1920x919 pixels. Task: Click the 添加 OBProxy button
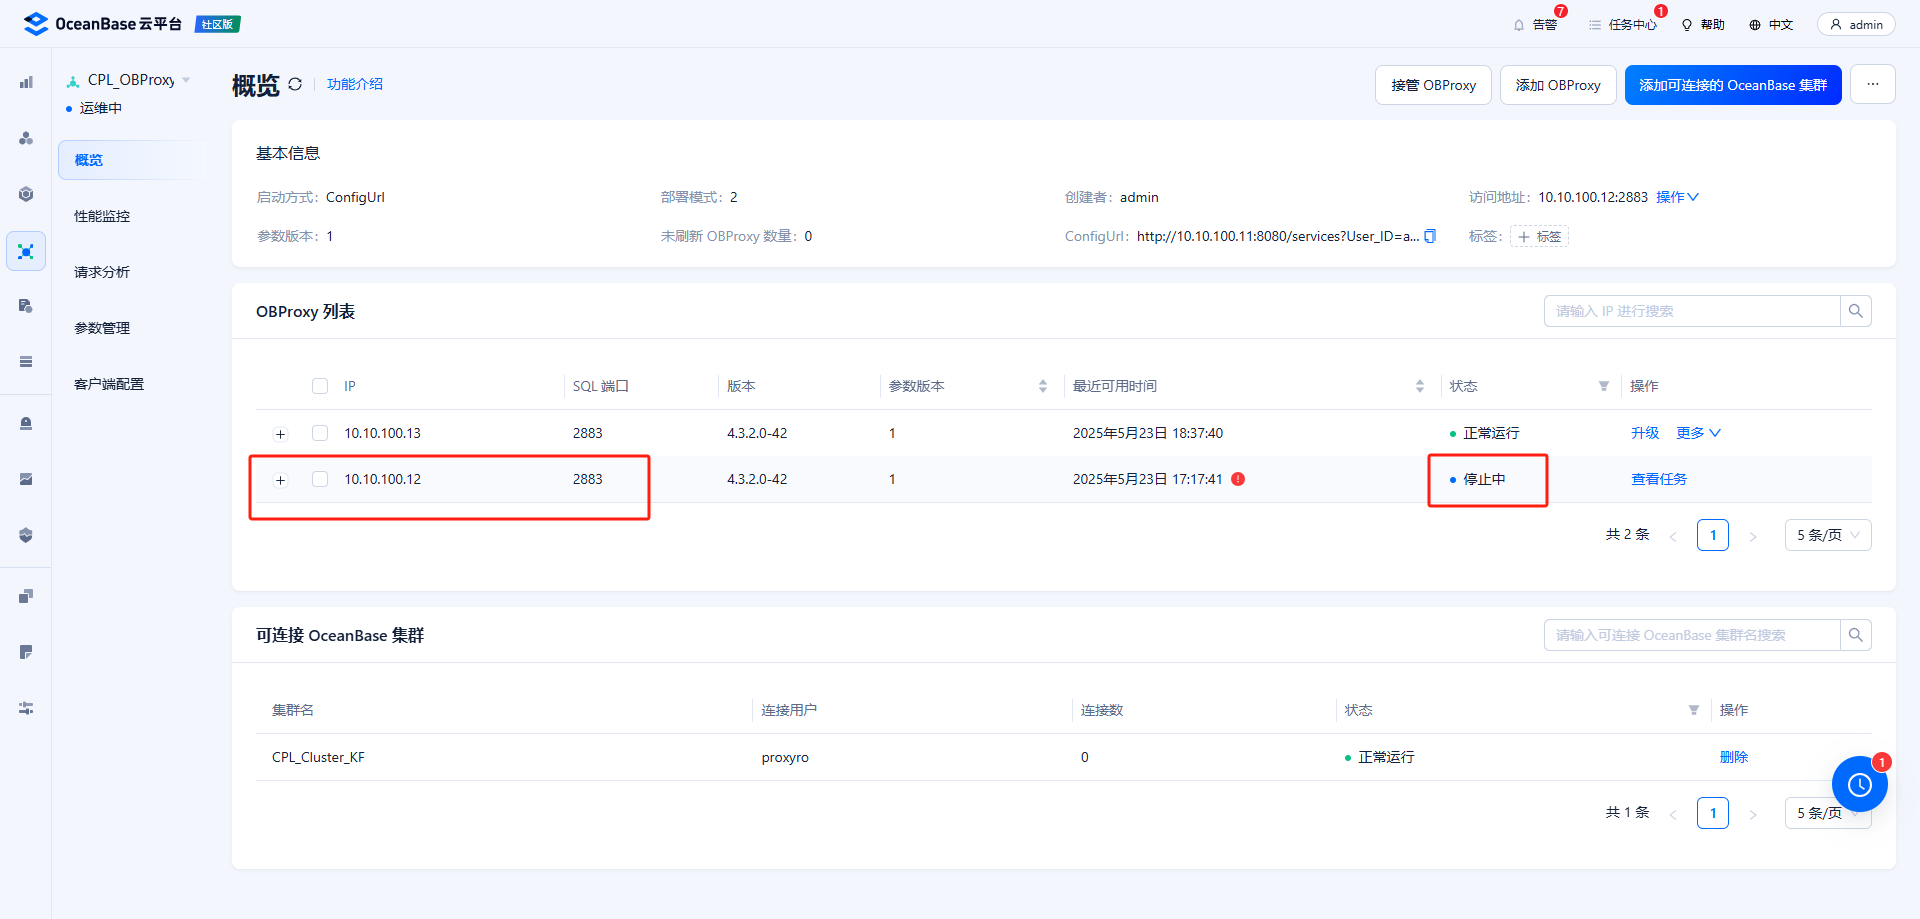click(x=1558, y=85)
